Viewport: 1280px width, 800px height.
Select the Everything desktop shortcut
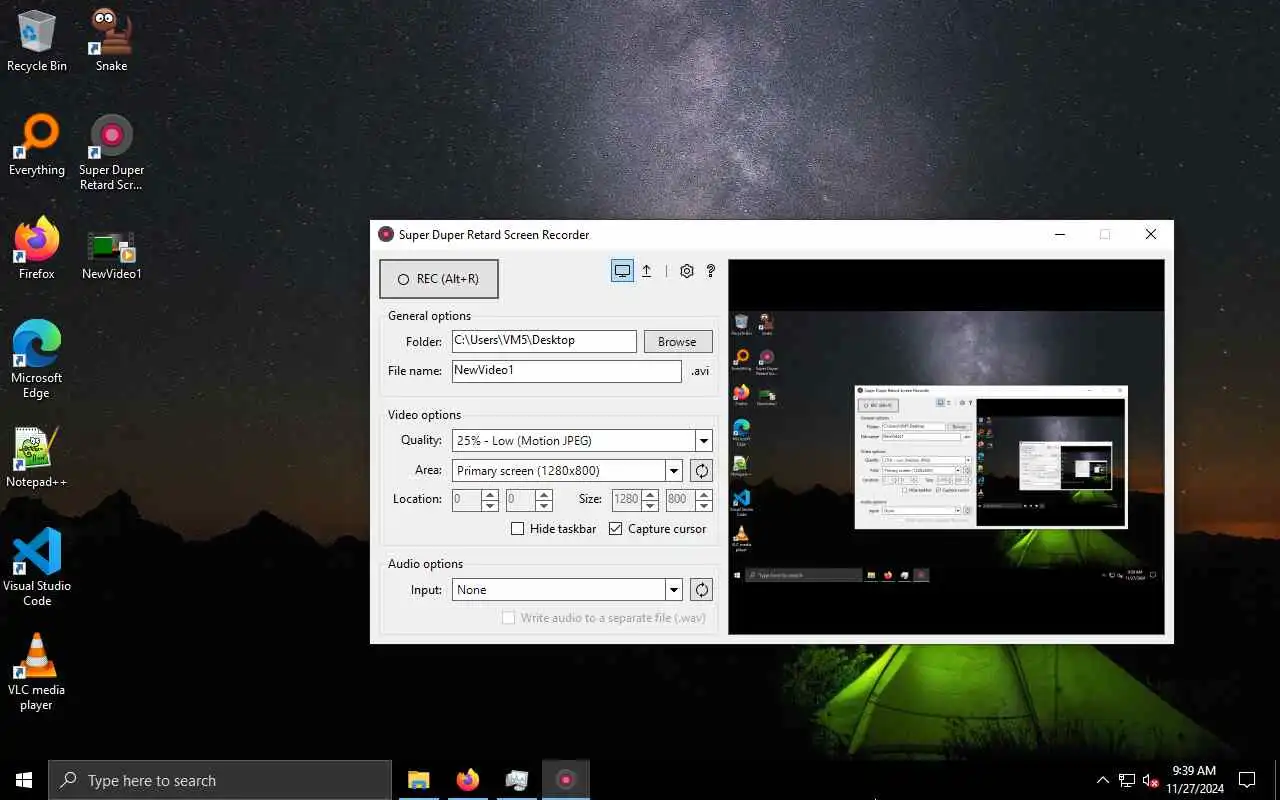click(37, 146)
